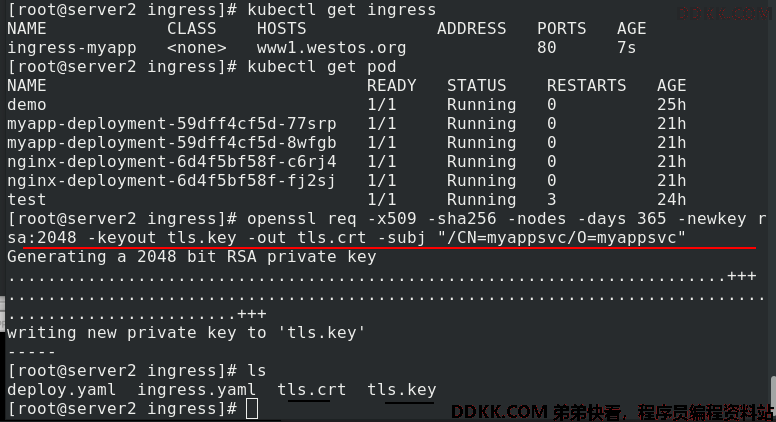Click the 'kubectl get ingress' command text
The width and height of the screenshot is (776, 422).
pyautogui.click(x=341, y=10)
